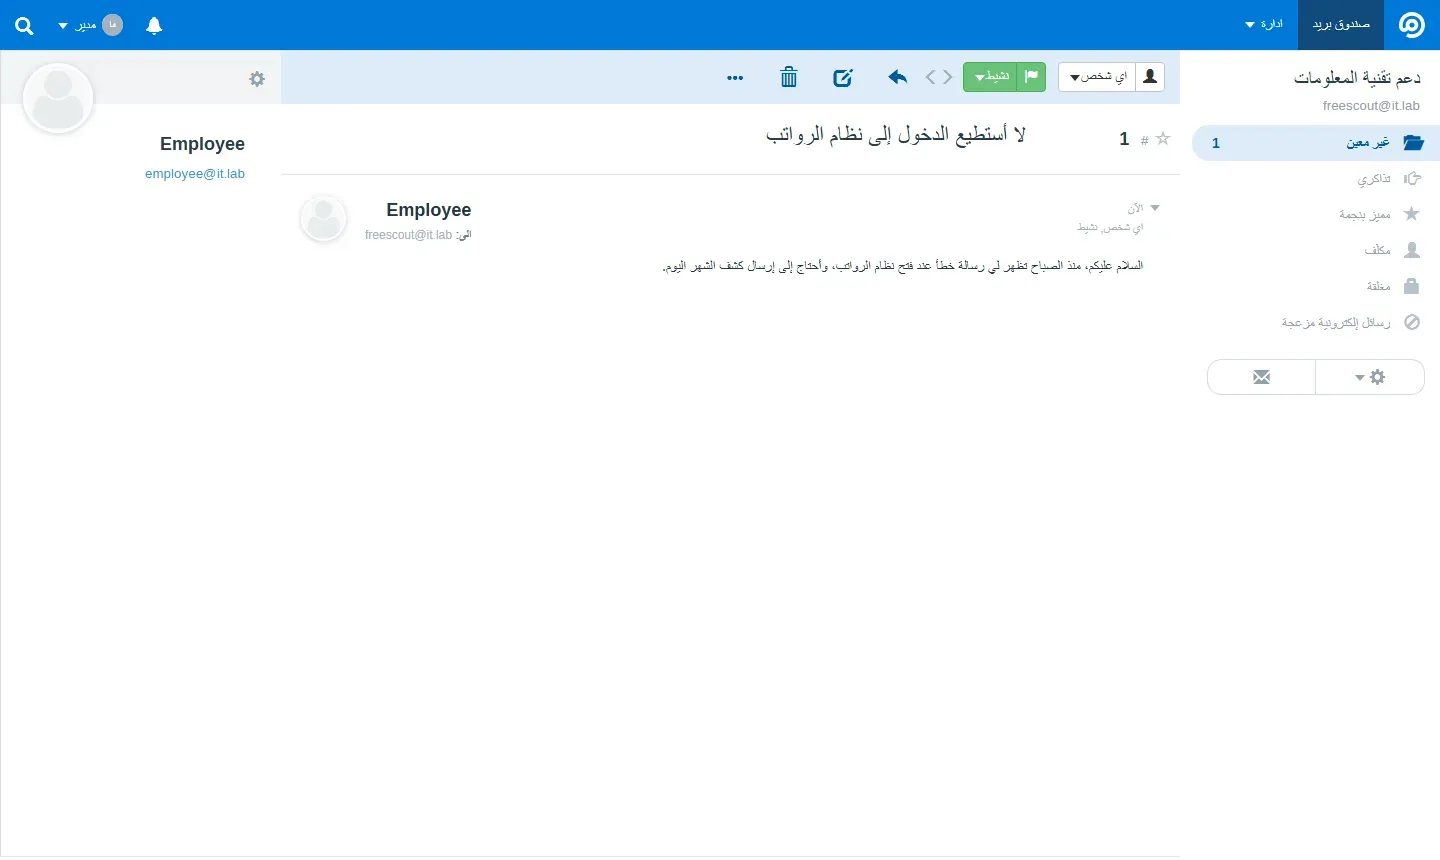Click the add note pencil icon
1440x860 pixels.
click(843, 77)
